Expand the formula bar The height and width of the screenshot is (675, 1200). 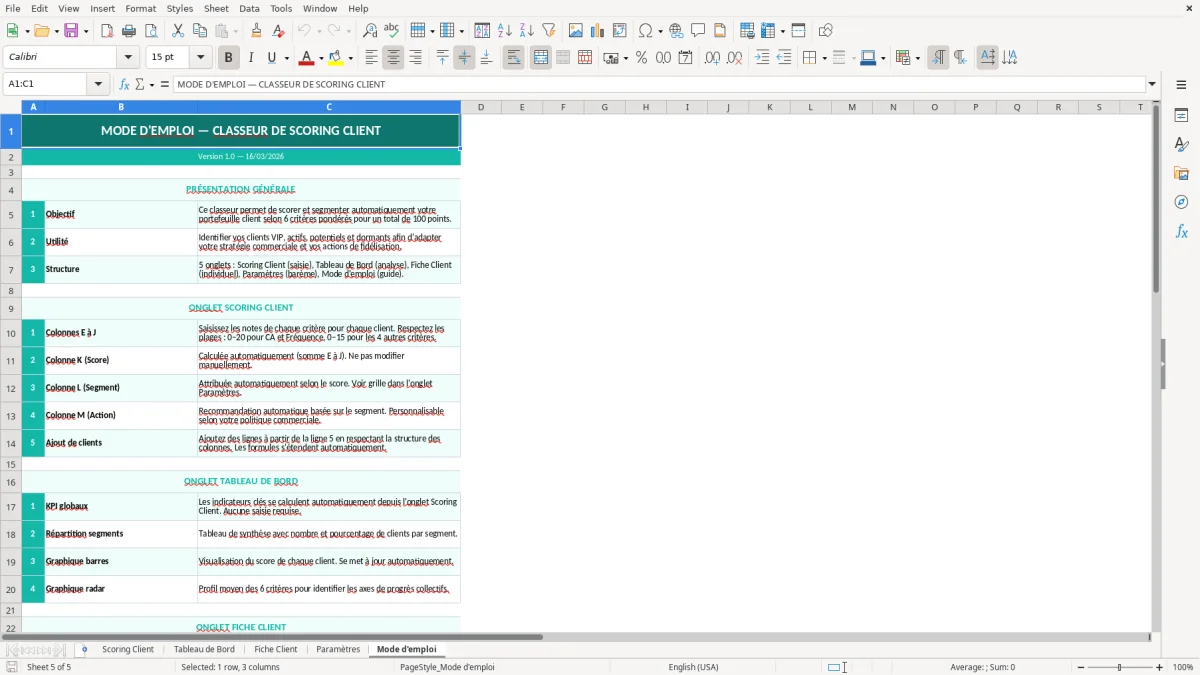(1152, 84)
